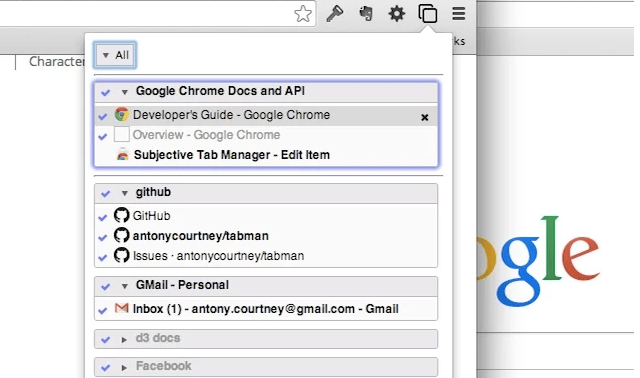Open the Evernote elephant extension
640x378 pixels.
366,13
